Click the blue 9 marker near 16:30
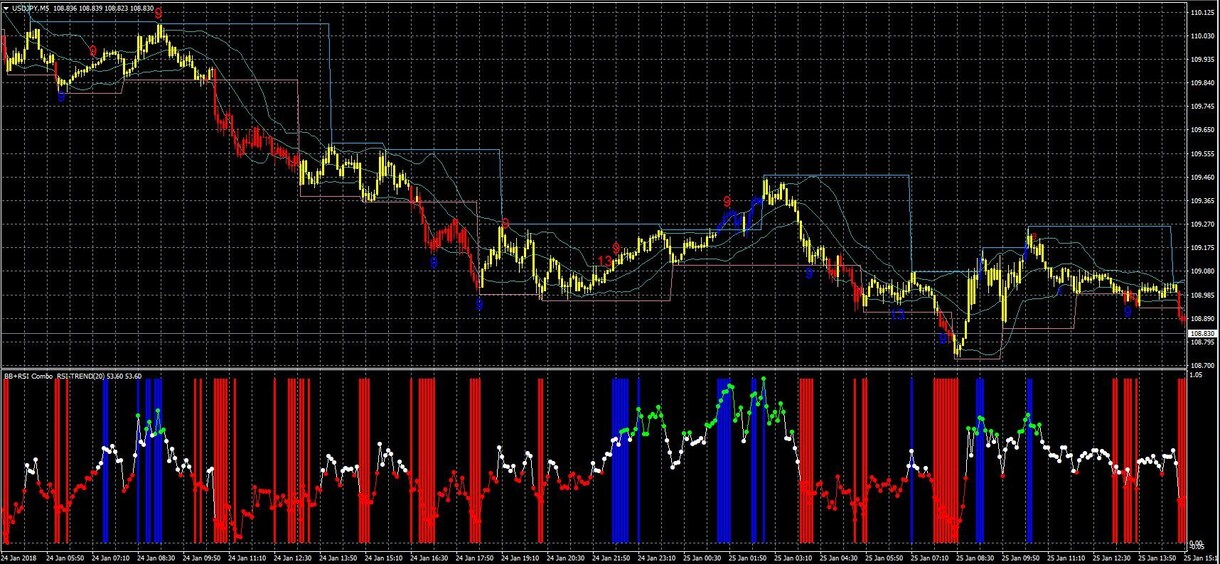The width and height of the screenshot is (1220, 564). tap(433, 263)
